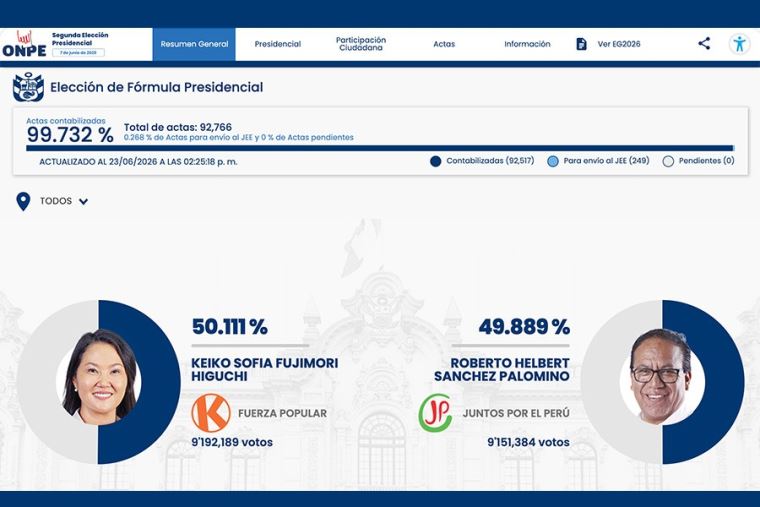
Task: Click the Elección de Fórmula Presidencial heading
Action: tap(157, 87)
